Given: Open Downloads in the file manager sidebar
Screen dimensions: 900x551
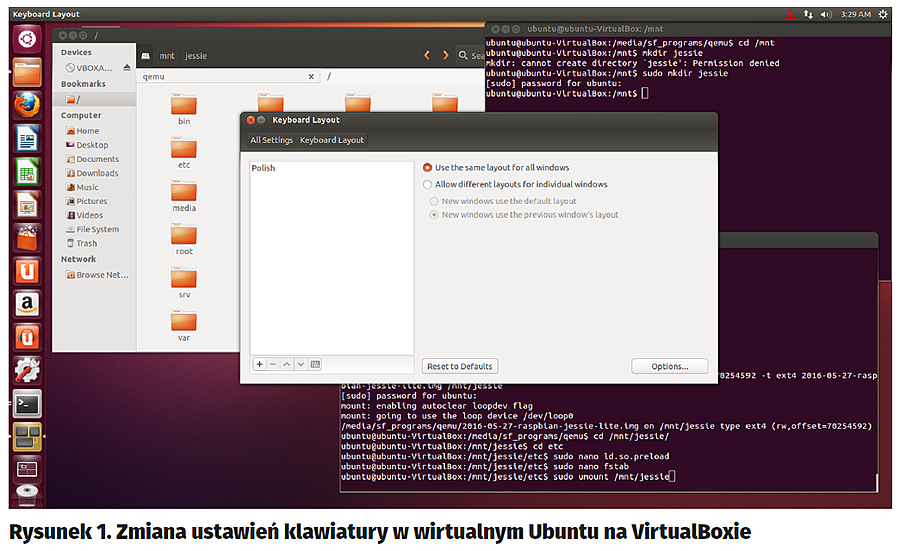Looking at the screenshot, I should pos(97,173).
